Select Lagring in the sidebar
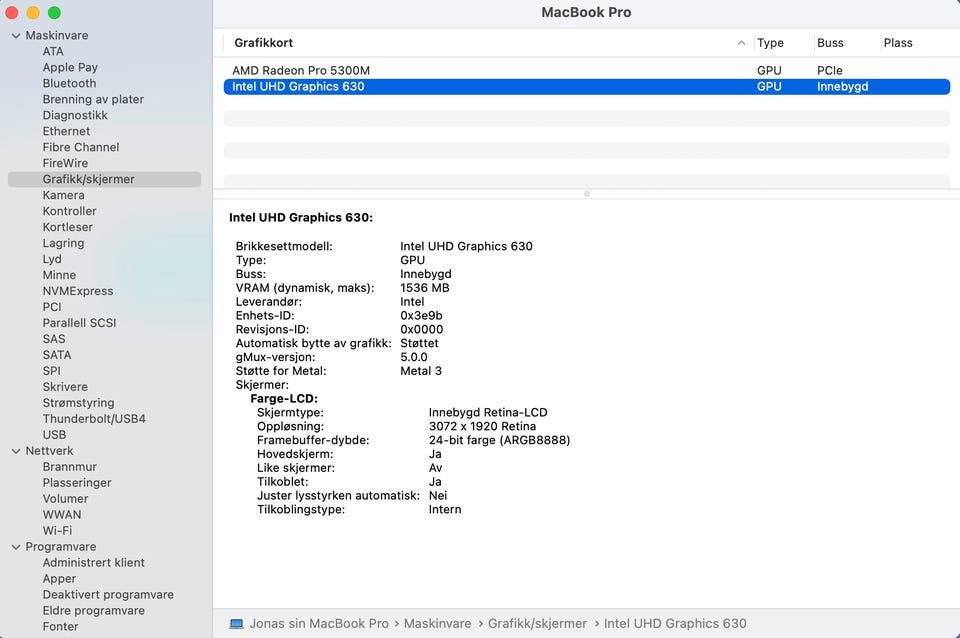Image resolution: width=960 pixels, height=638 pixels. [x=63, y=243]
